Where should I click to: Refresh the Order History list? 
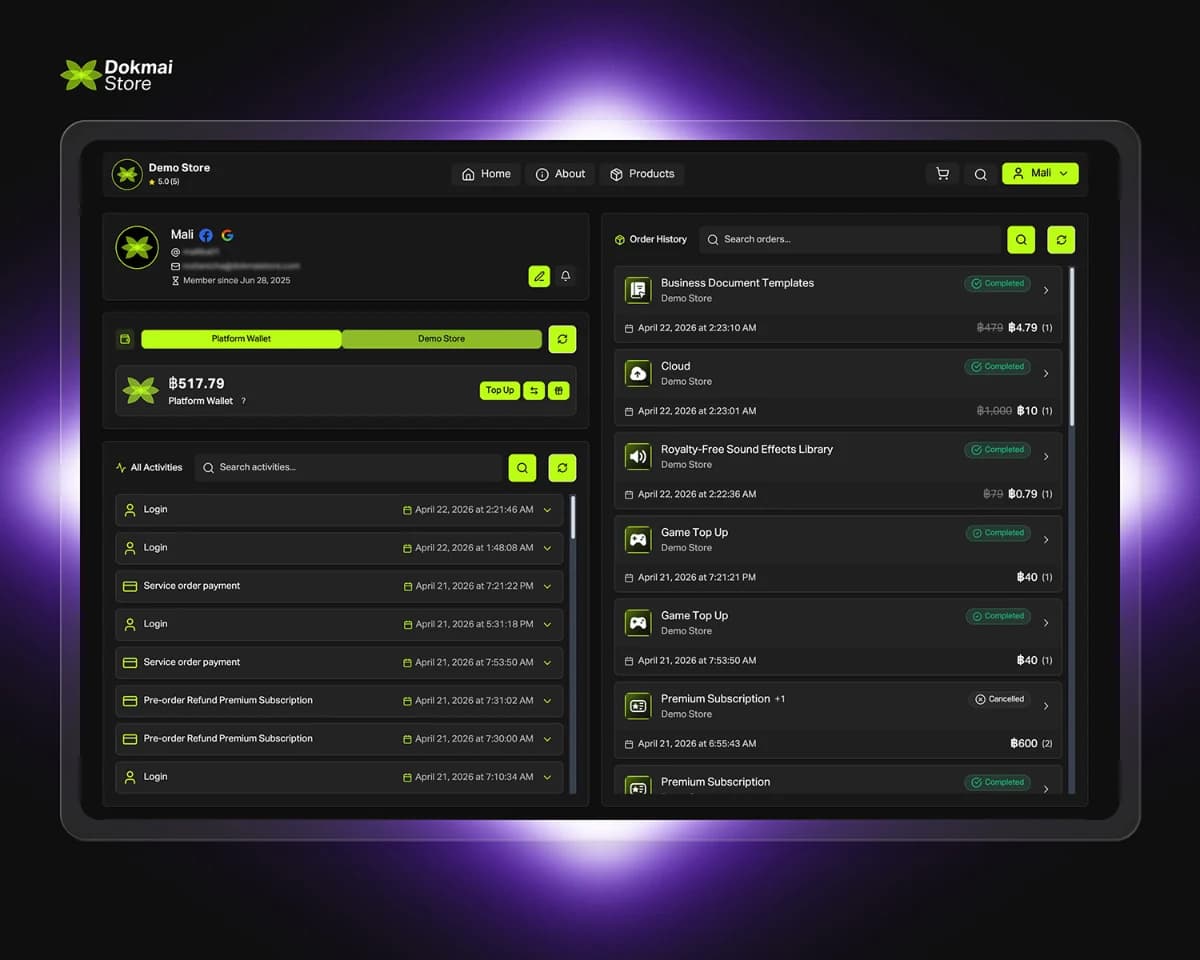pyautogui.click(x=1061, y=239)
